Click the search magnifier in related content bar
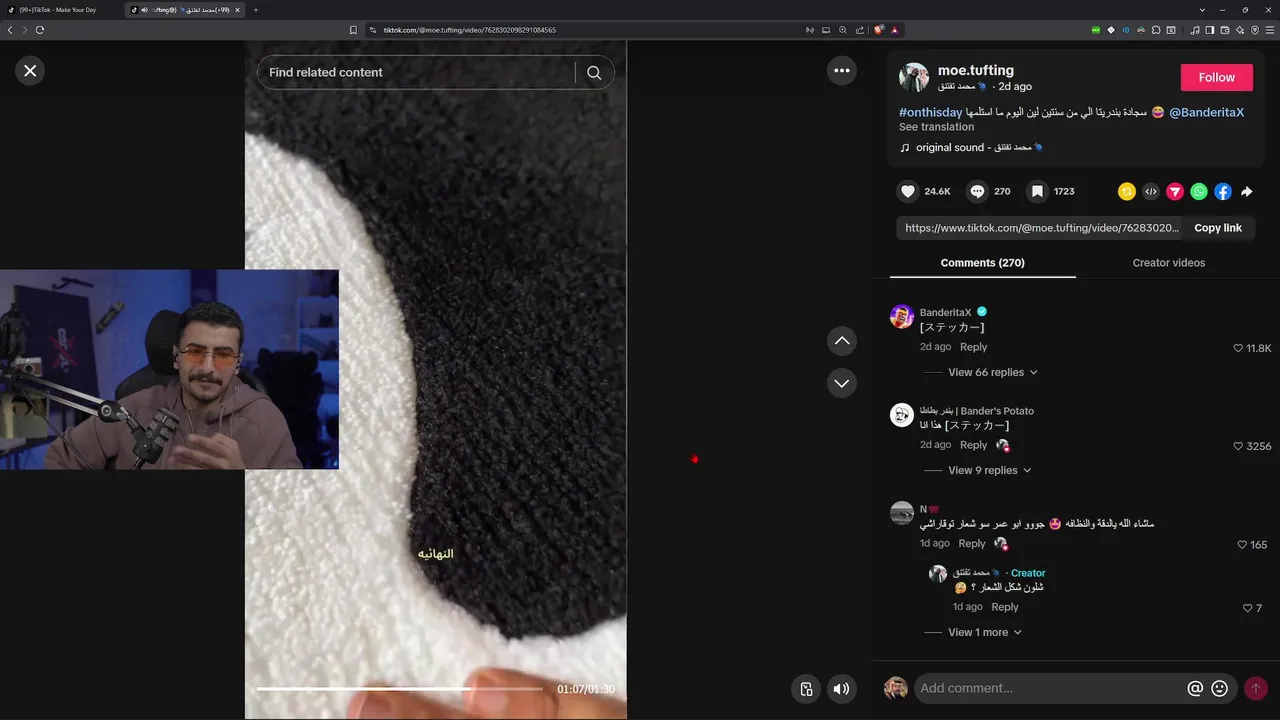 tap(594, 72)
